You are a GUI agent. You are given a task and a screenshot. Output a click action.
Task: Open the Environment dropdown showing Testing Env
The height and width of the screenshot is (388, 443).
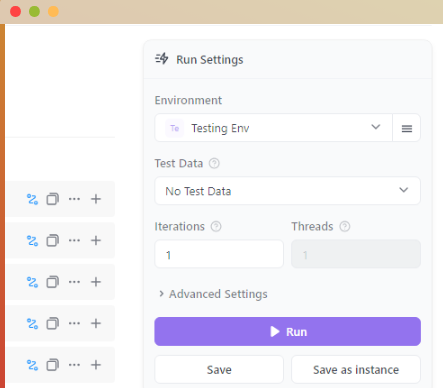tap(273, 128)
